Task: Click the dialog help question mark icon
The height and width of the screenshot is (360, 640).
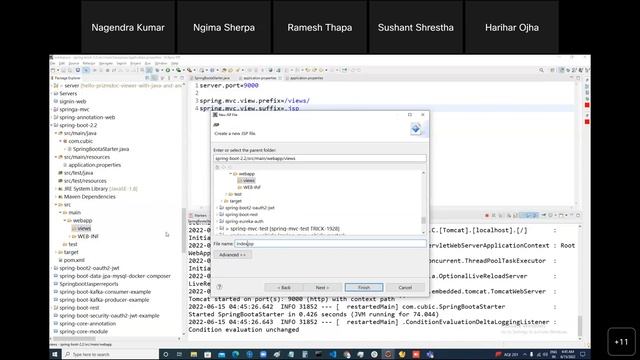Action: point(219,287)
